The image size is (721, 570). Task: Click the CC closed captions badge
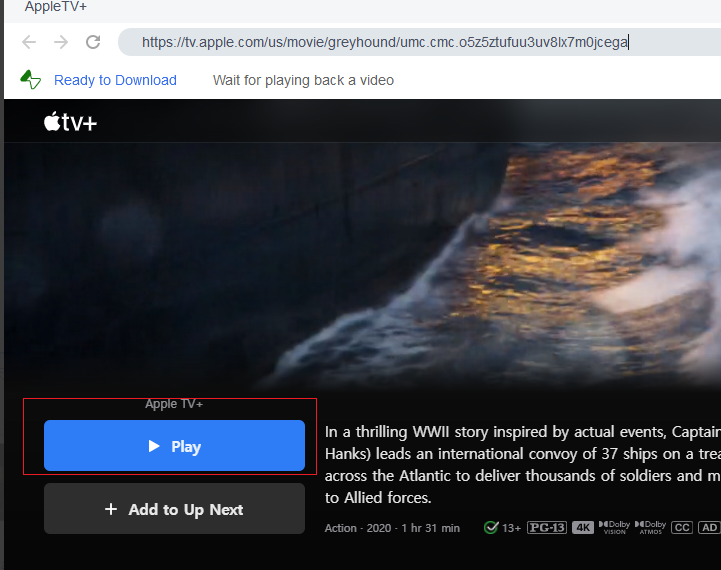coord(682,528)
